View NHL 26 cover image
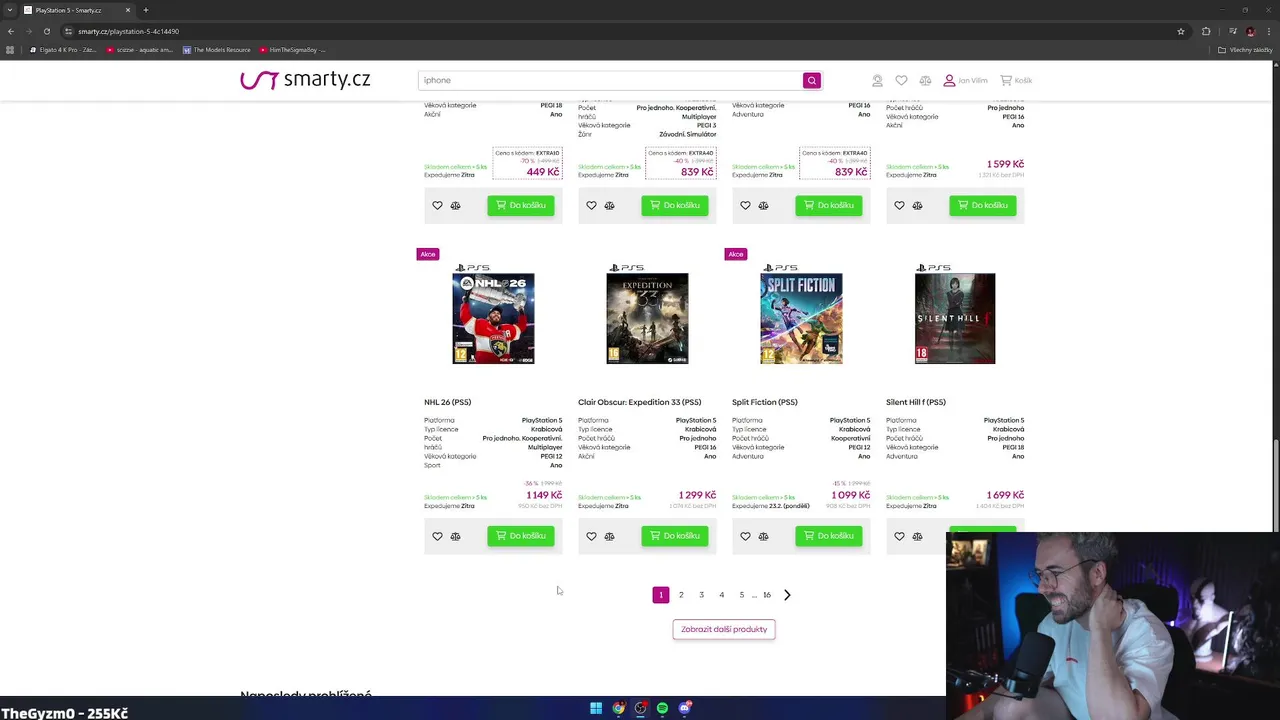The height and width of the screenshot is (720, 1280). [493, 314]
